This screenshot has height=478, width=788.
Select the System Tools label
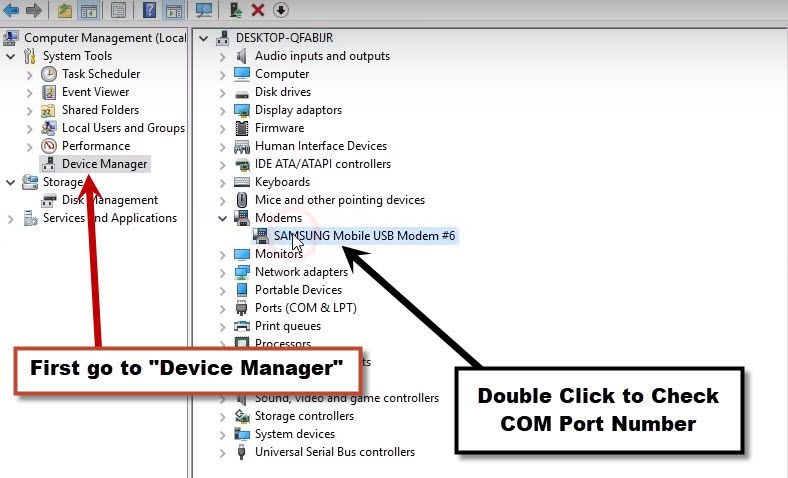[x=77, y=56]
